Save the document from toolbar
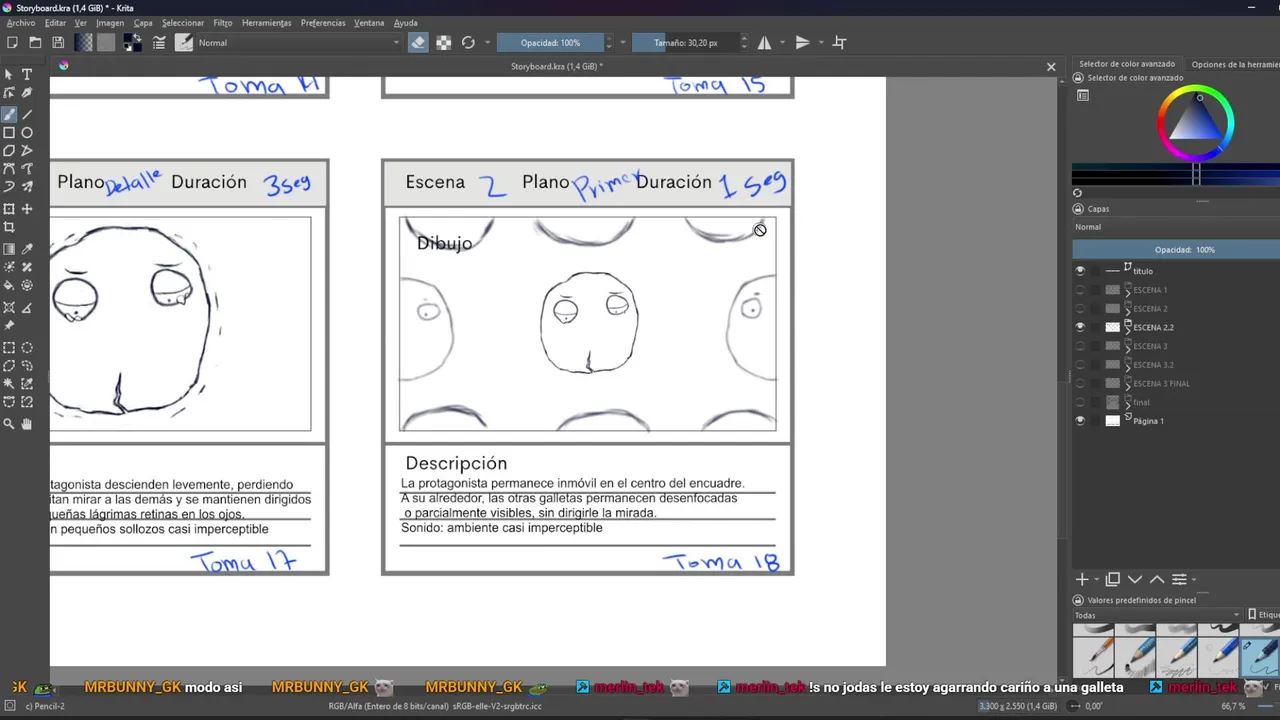Screen dimensions: 1280x720 [x=58, y=43]
